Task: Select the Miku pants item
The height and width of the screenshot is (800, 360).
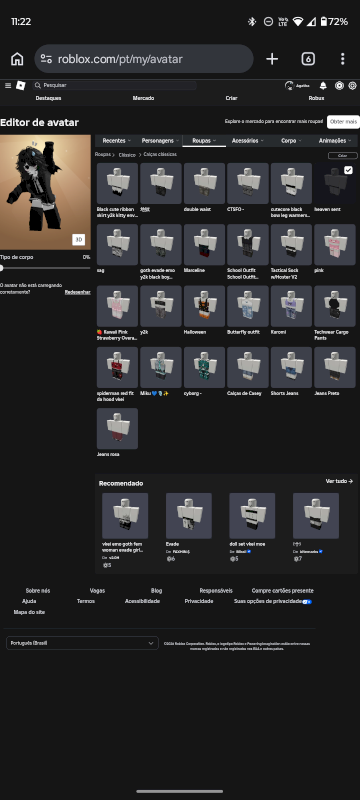Action: [161, 367]
